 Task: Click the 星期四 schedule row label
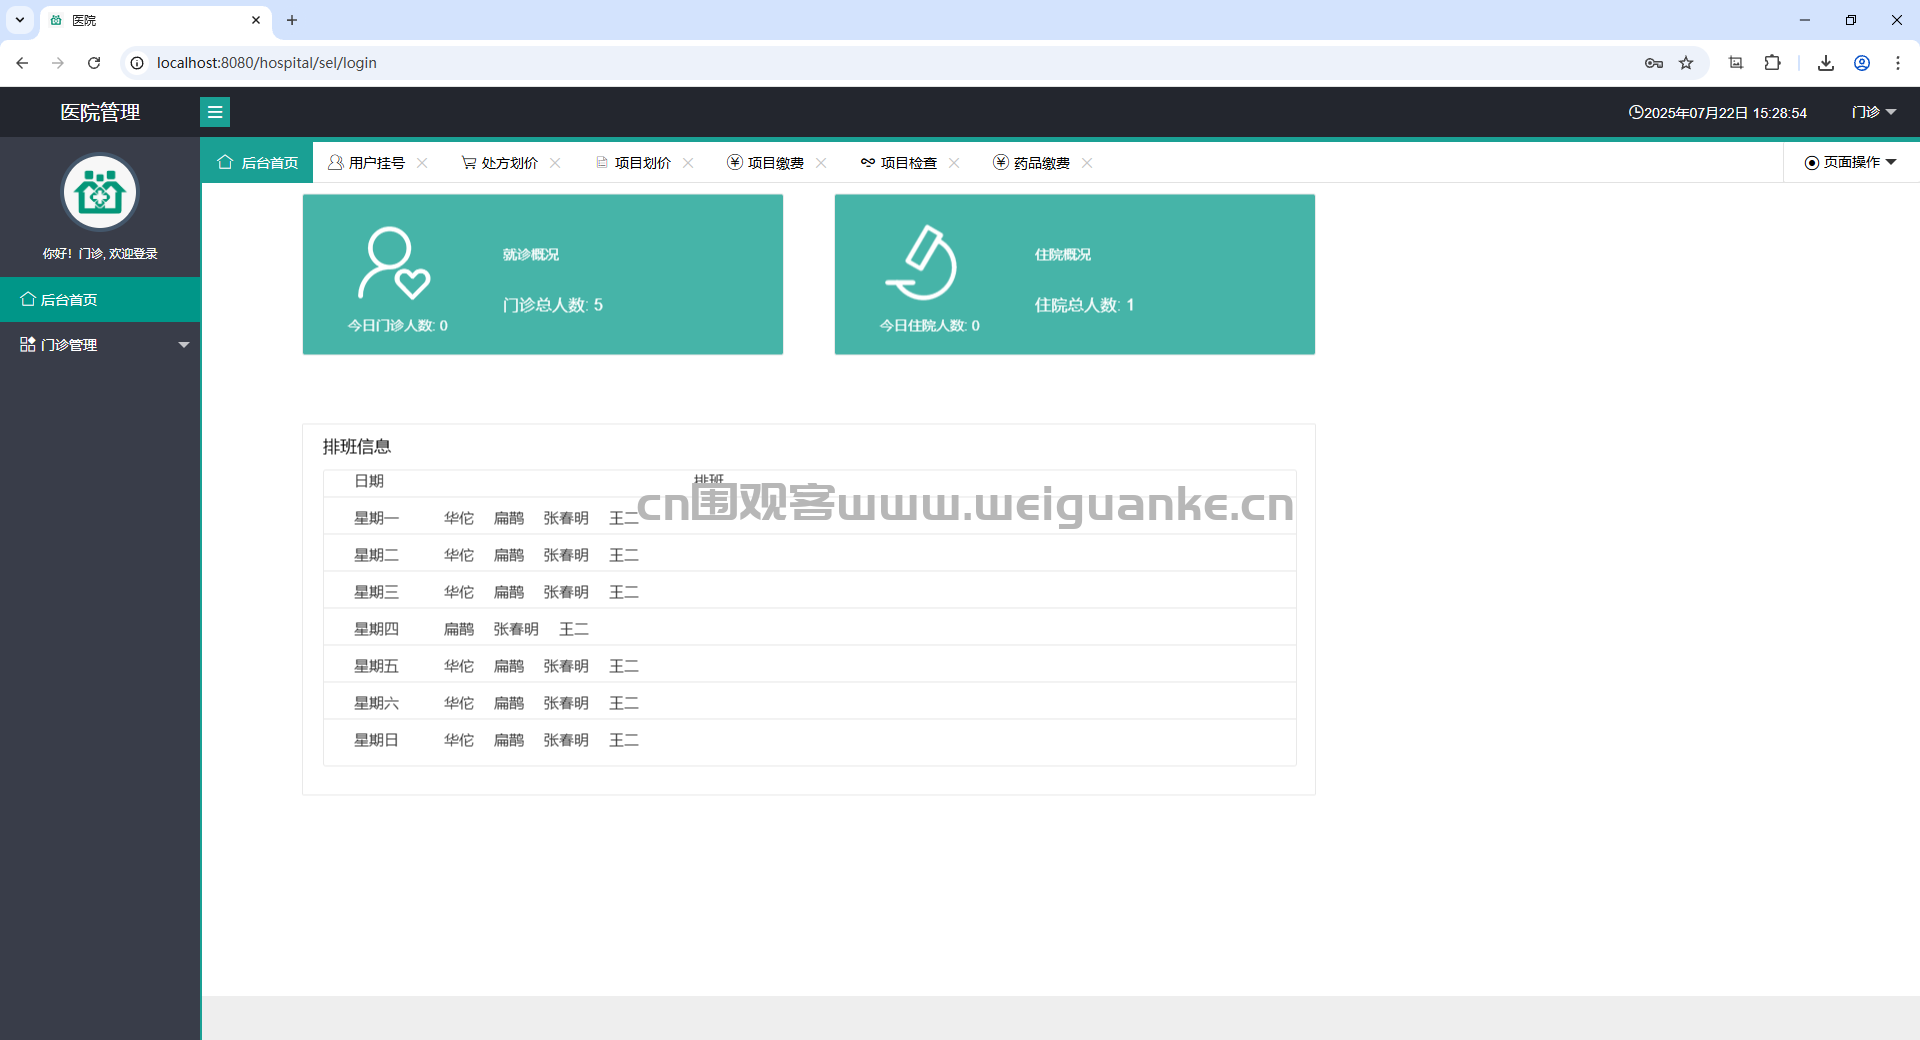tap(376, 629)
